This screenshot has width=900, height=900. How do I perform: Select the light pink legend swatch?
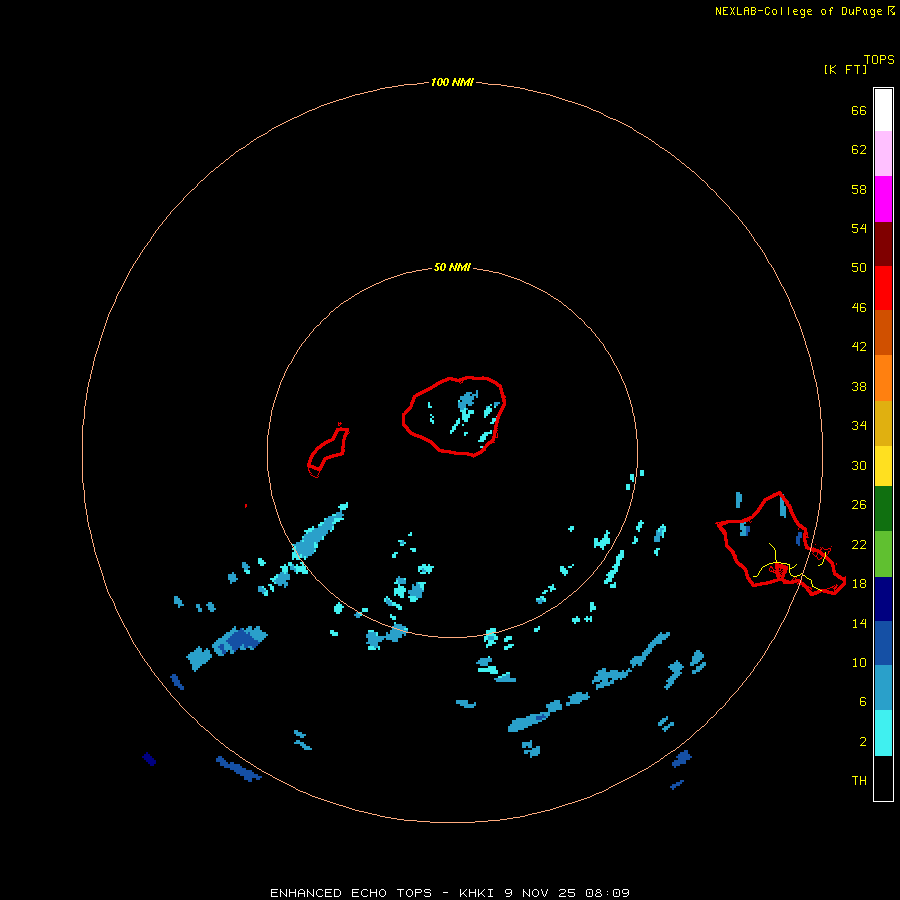click(x=883, y=154)
